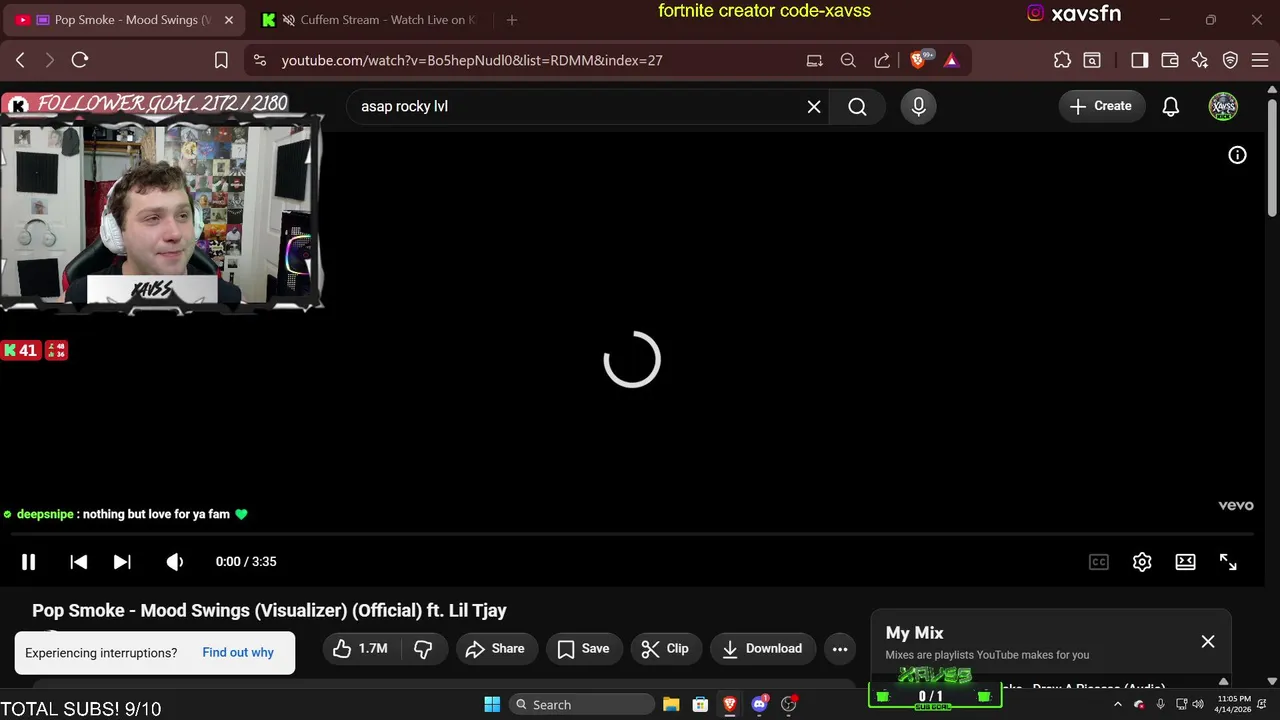Open Windows Start menu
This screenshot has height=720, width=1280.
492,704
